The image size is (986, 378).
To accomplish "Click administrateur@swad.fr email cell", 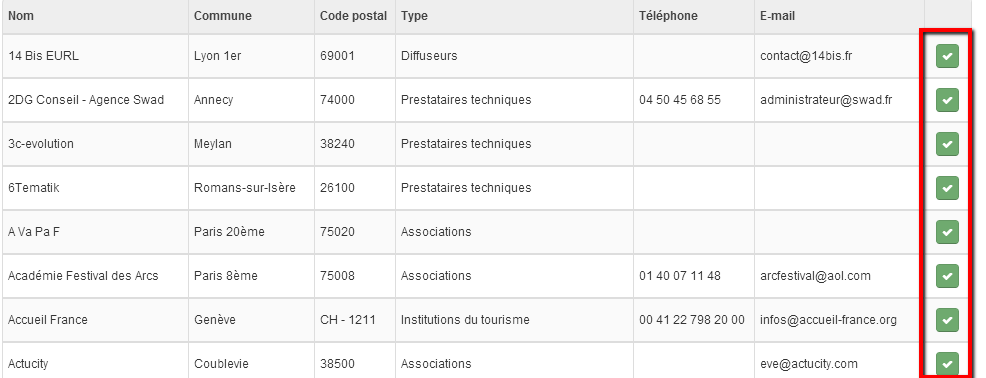I will tap(826, 100).
